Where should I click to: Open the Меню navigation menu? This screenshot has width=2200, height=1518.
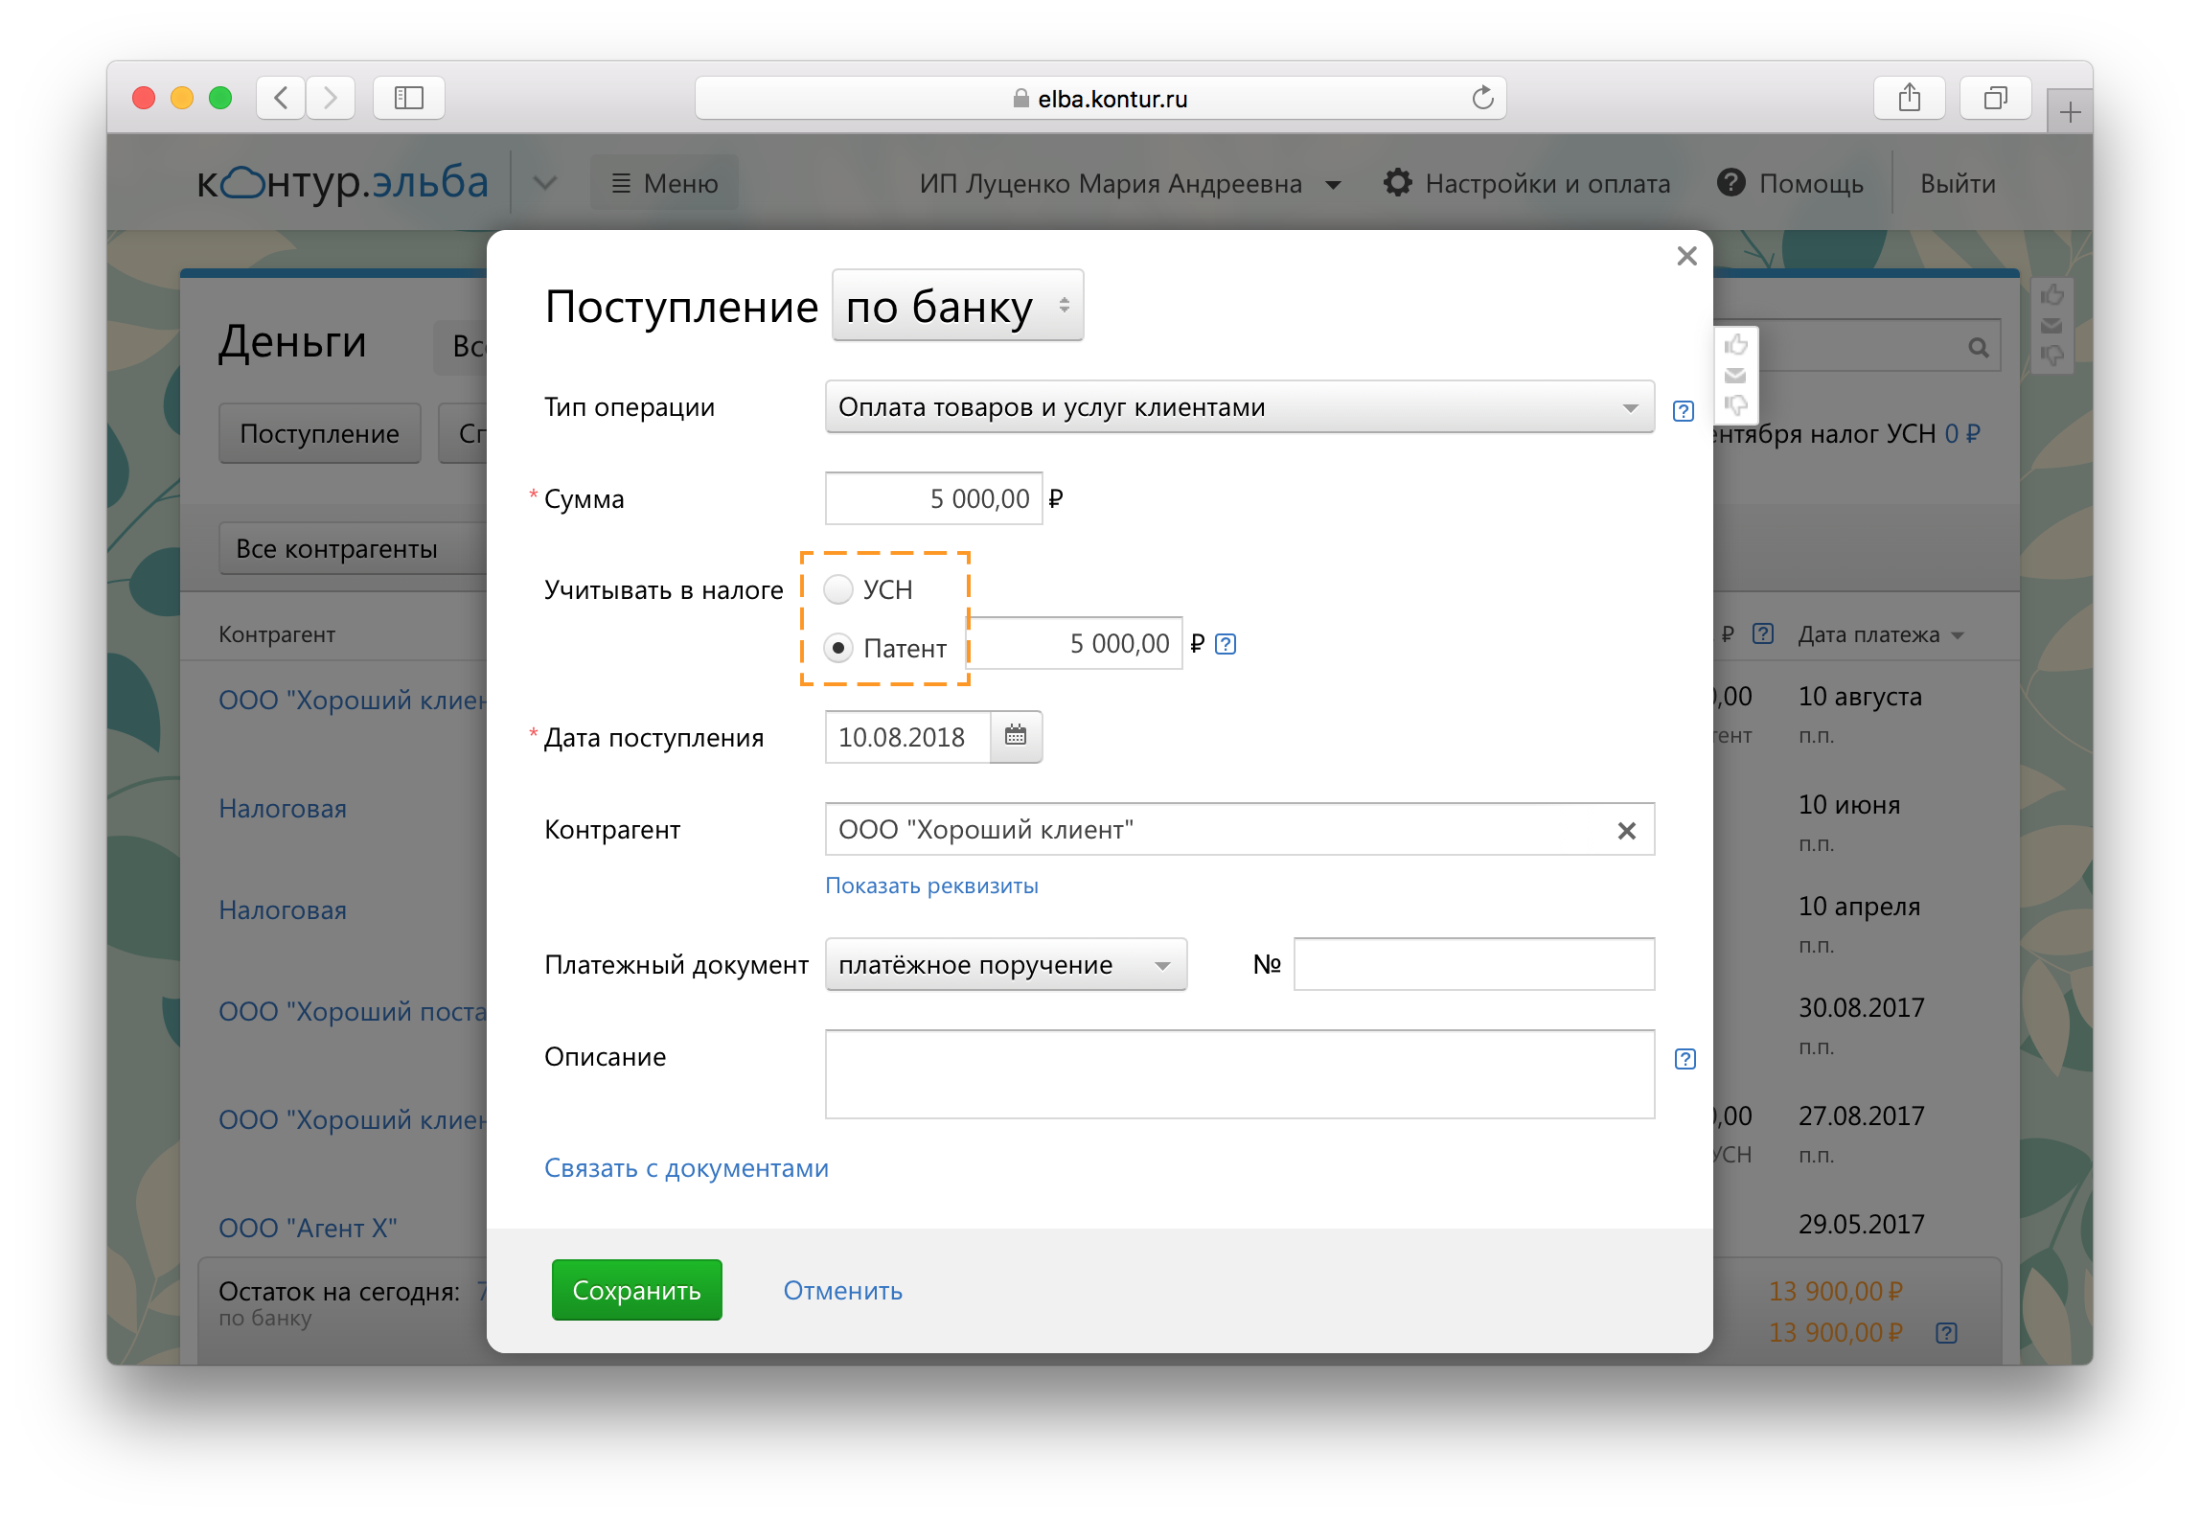(x=667, y=184)
